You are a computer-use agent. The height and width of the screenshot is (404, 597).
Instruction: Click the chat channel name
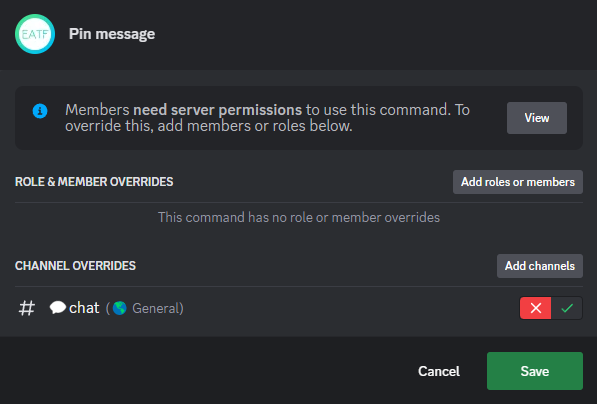(84, 308)
